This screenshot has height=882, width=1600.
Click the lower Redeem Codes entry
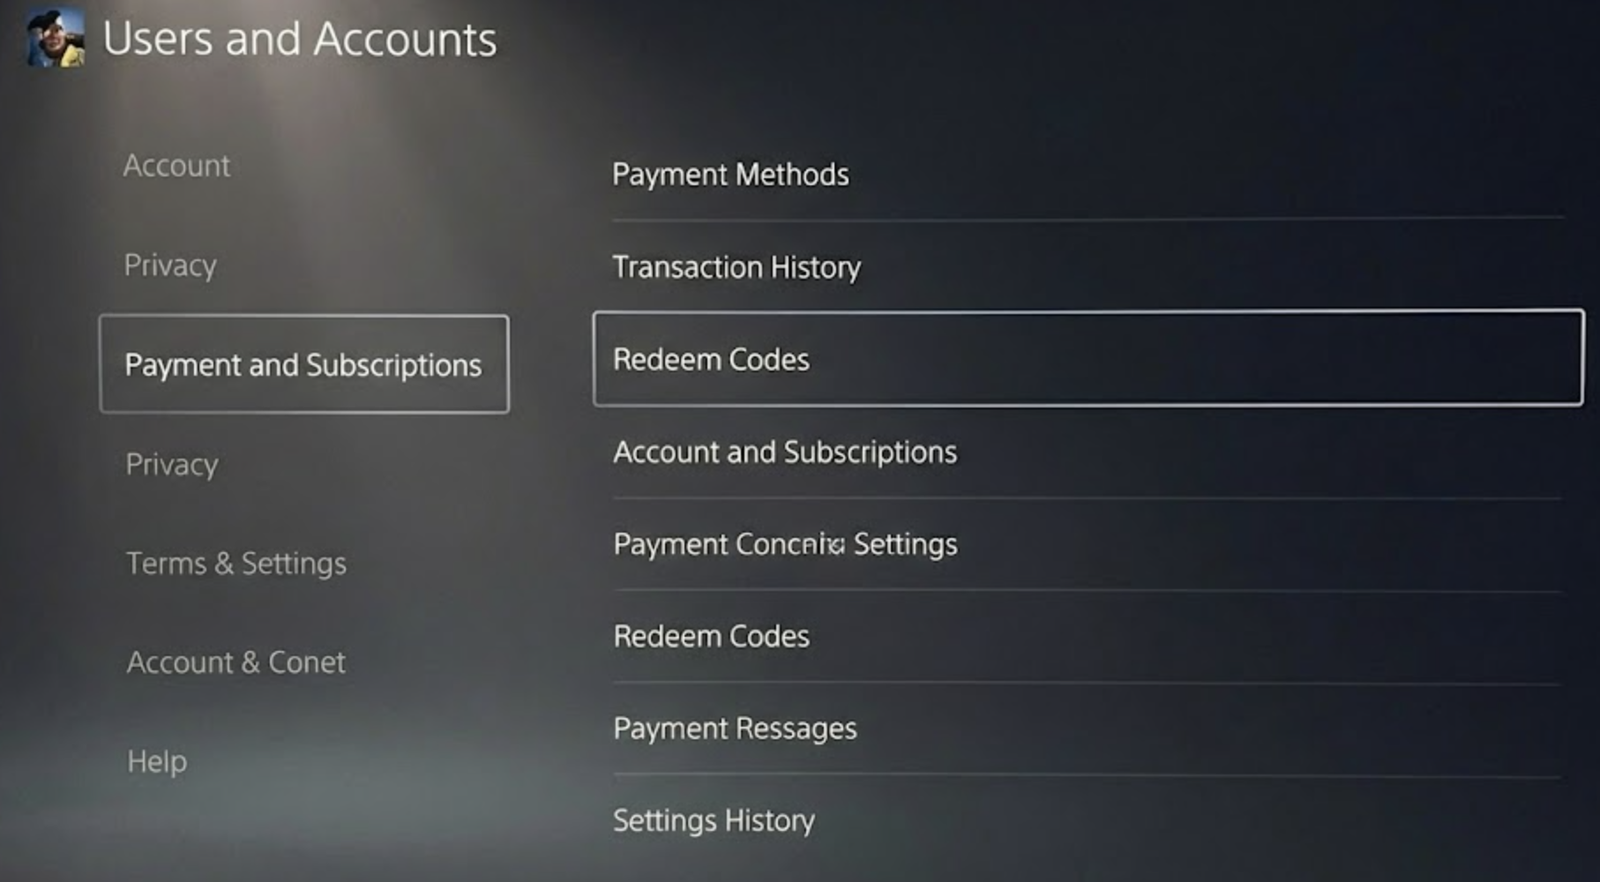click(x=711, y=636)
